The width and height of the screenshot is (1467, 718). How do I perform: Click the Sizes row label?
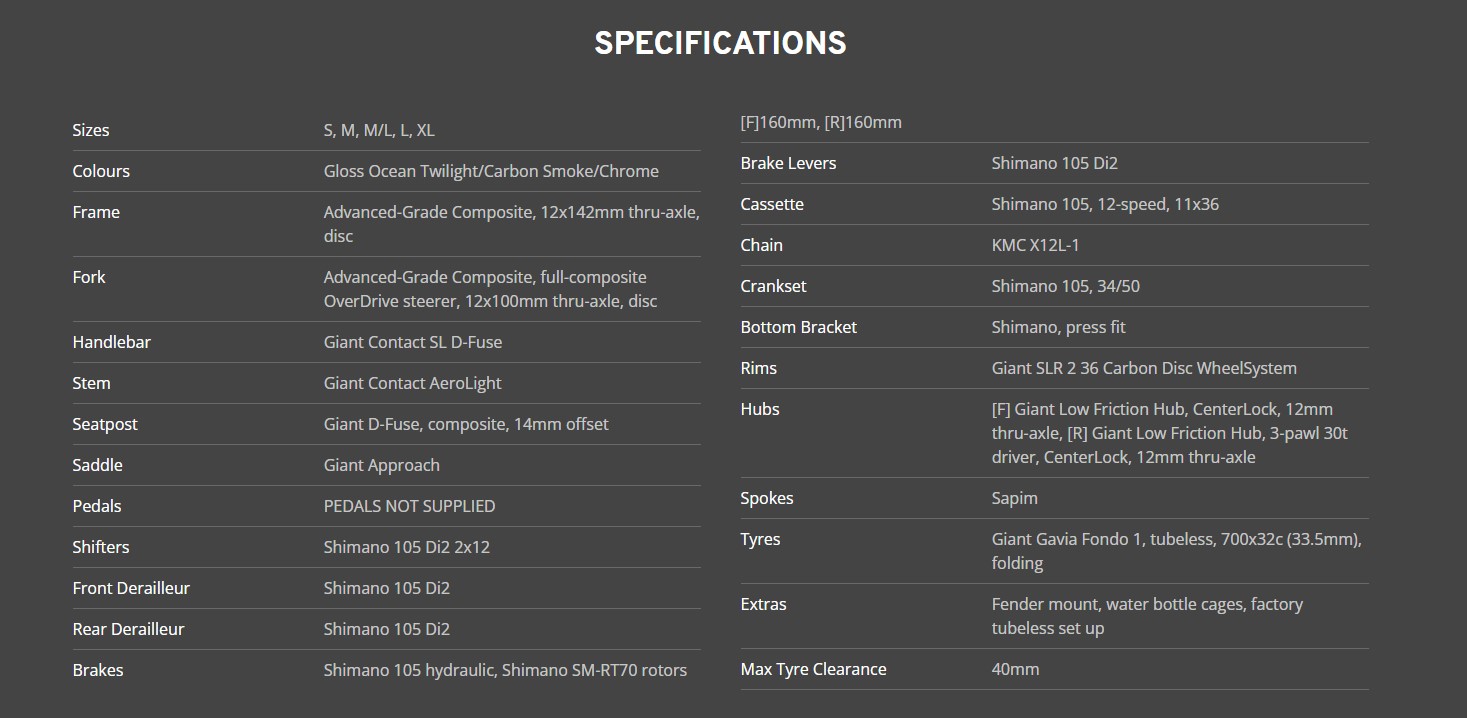point(91,130)
